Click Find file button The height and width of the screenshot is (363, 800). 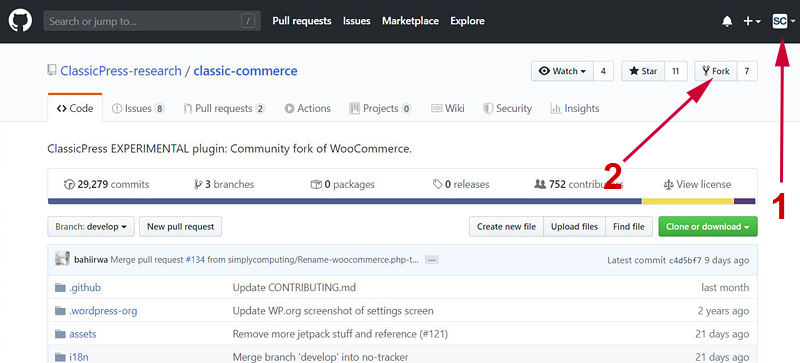(629, 227)
